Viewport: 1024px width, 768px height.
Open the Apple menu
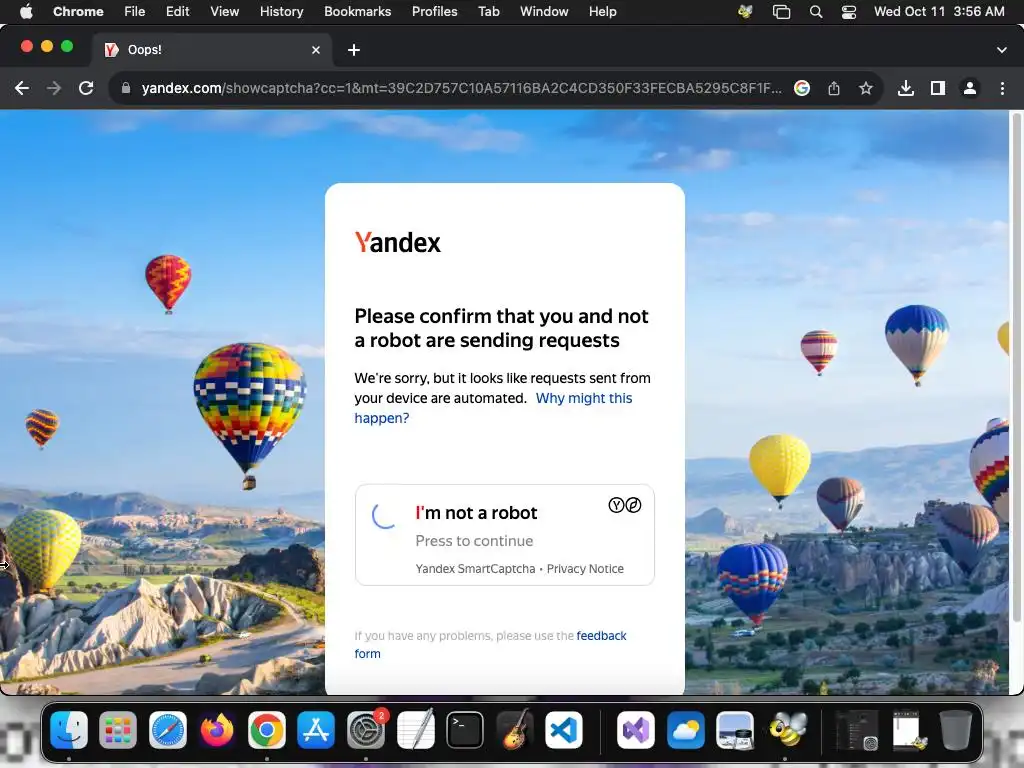click(x=26, y=11)
